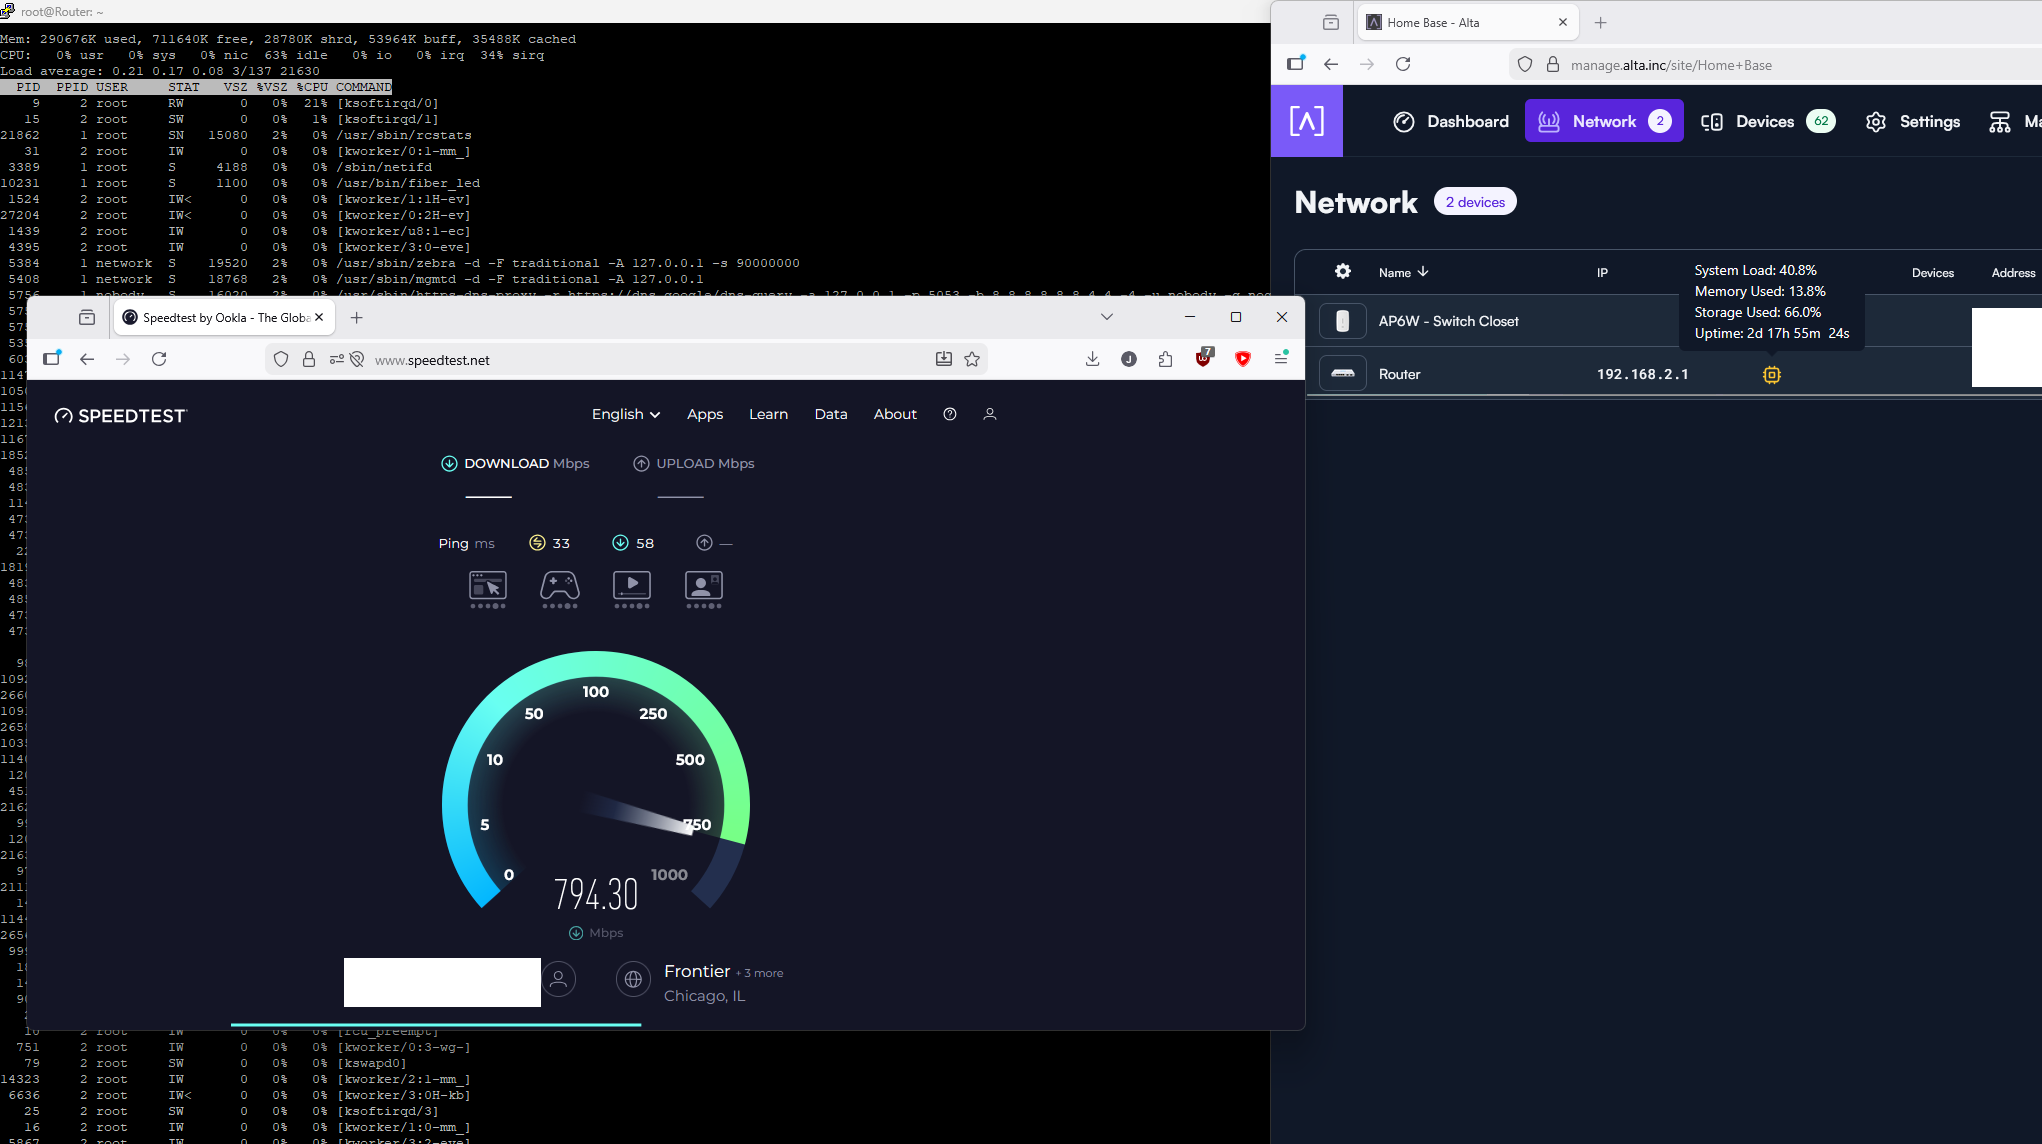The image size is (2042, 1144).
Task: Click the Alta logo icon
Action: (1306, 121)
